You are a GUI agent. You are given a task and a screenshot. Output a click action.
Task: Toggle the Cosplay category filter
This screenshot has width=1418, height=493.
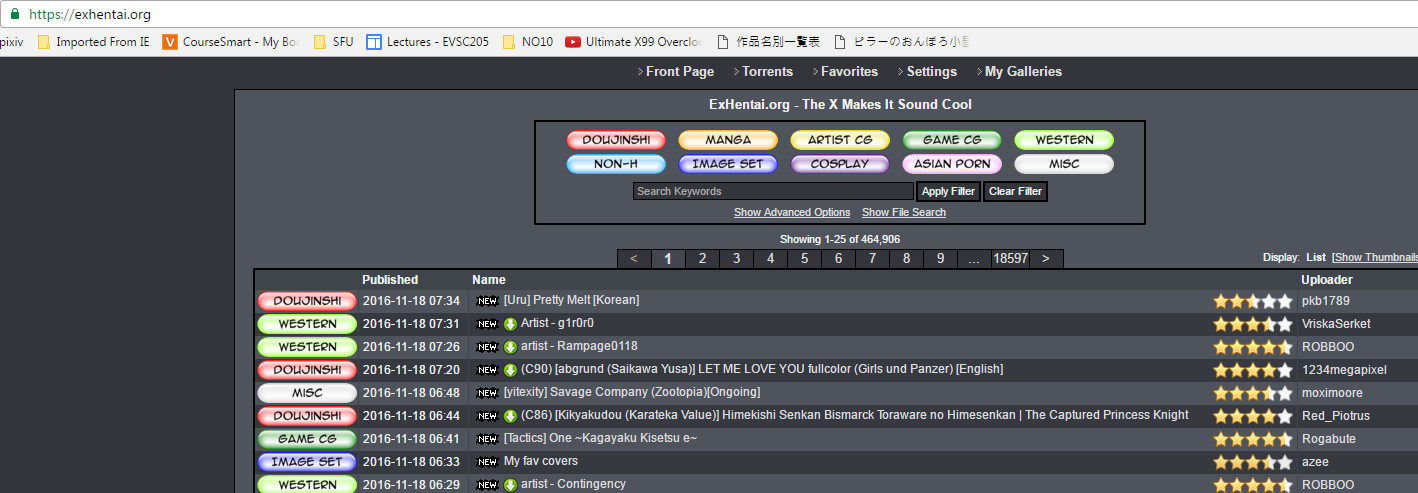pyautogui.click(x=840, y=164)
